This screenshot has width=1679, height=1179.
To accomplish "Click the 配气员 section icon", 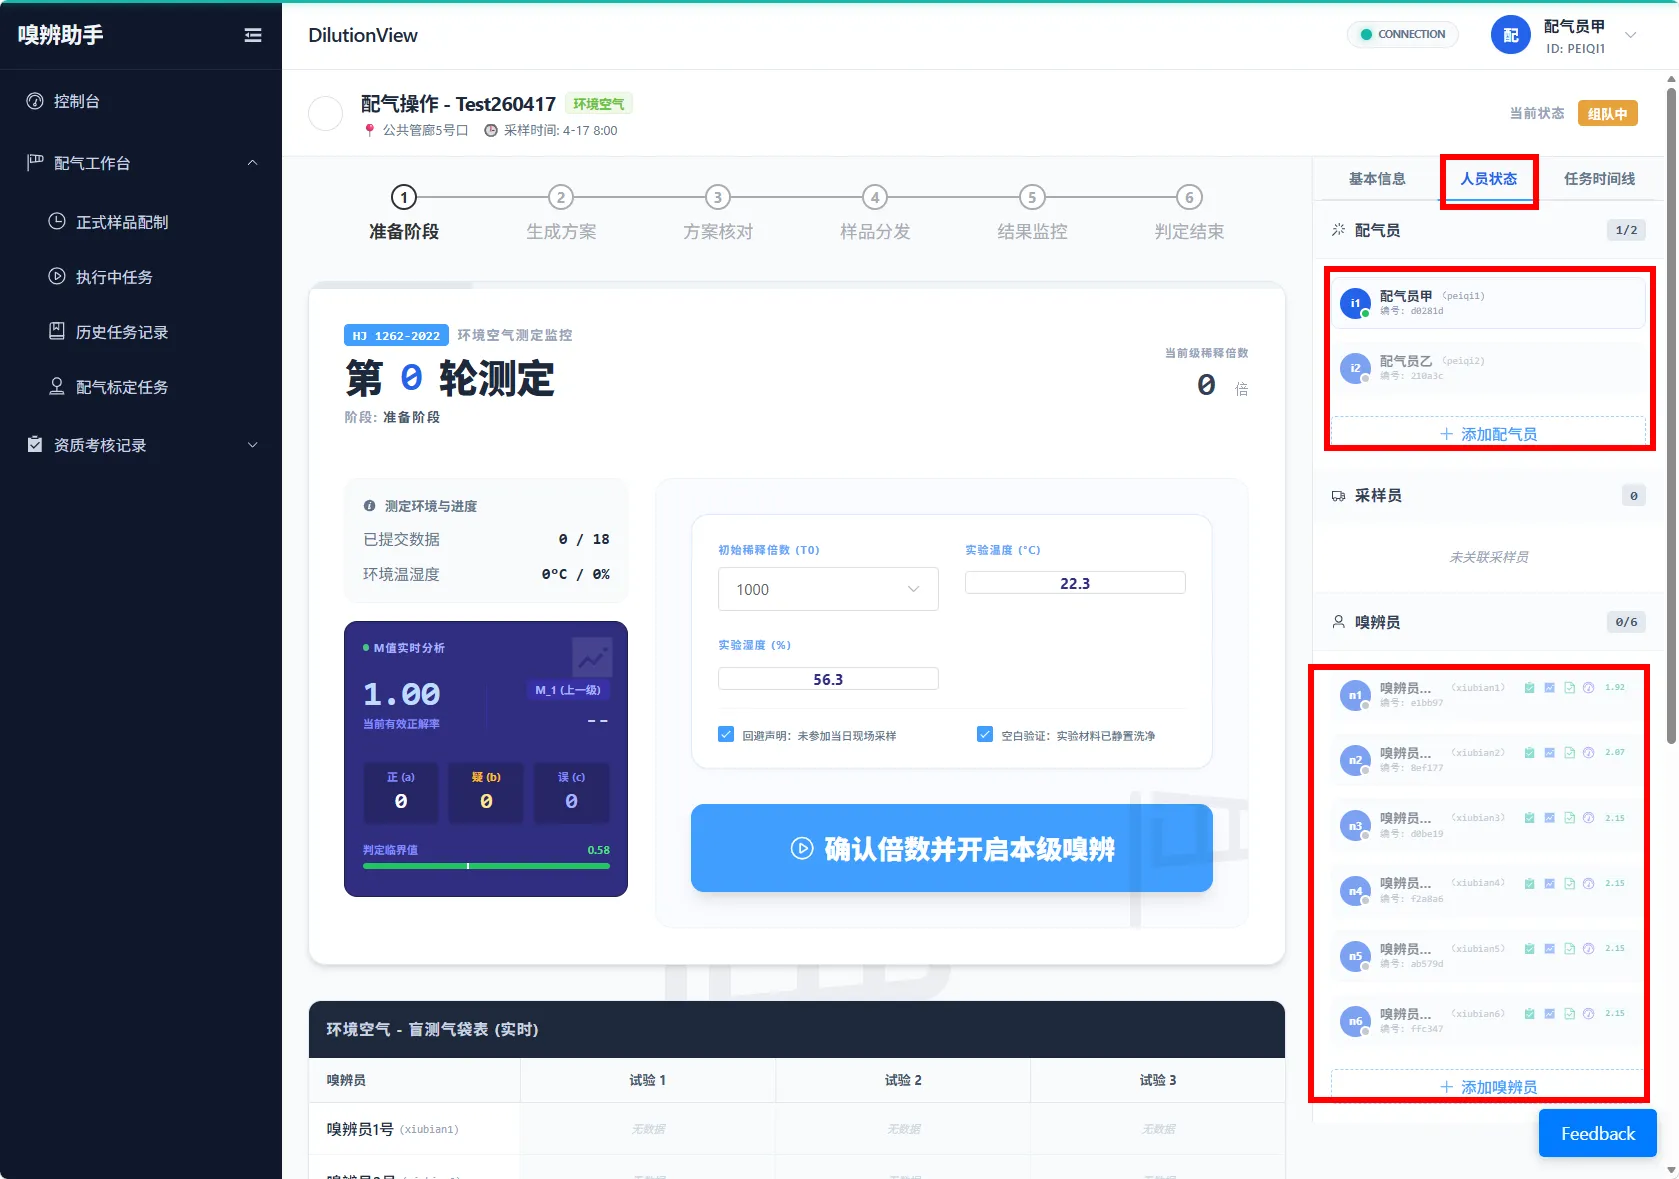I will click(x=1338, y=230).
